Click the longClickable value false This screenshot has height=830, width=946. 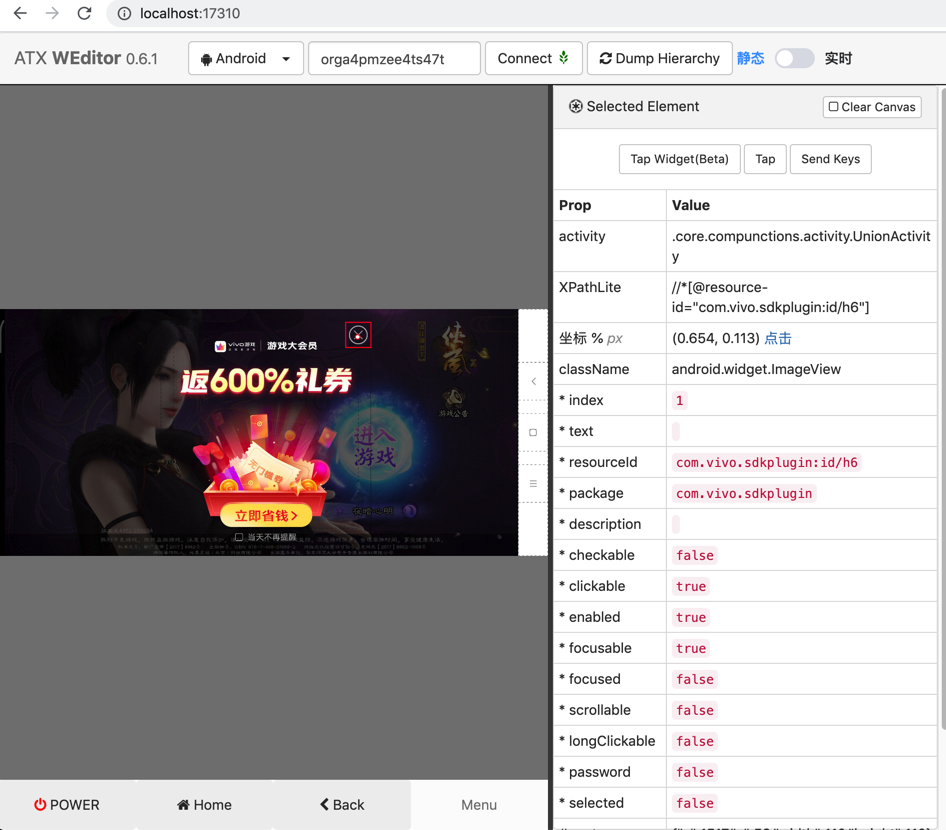tap(694, 741)
